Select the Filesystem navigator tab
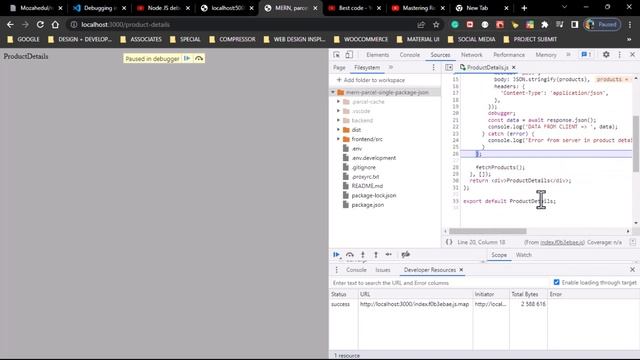The width and height of the screenshot is (640, 360). 367,67
